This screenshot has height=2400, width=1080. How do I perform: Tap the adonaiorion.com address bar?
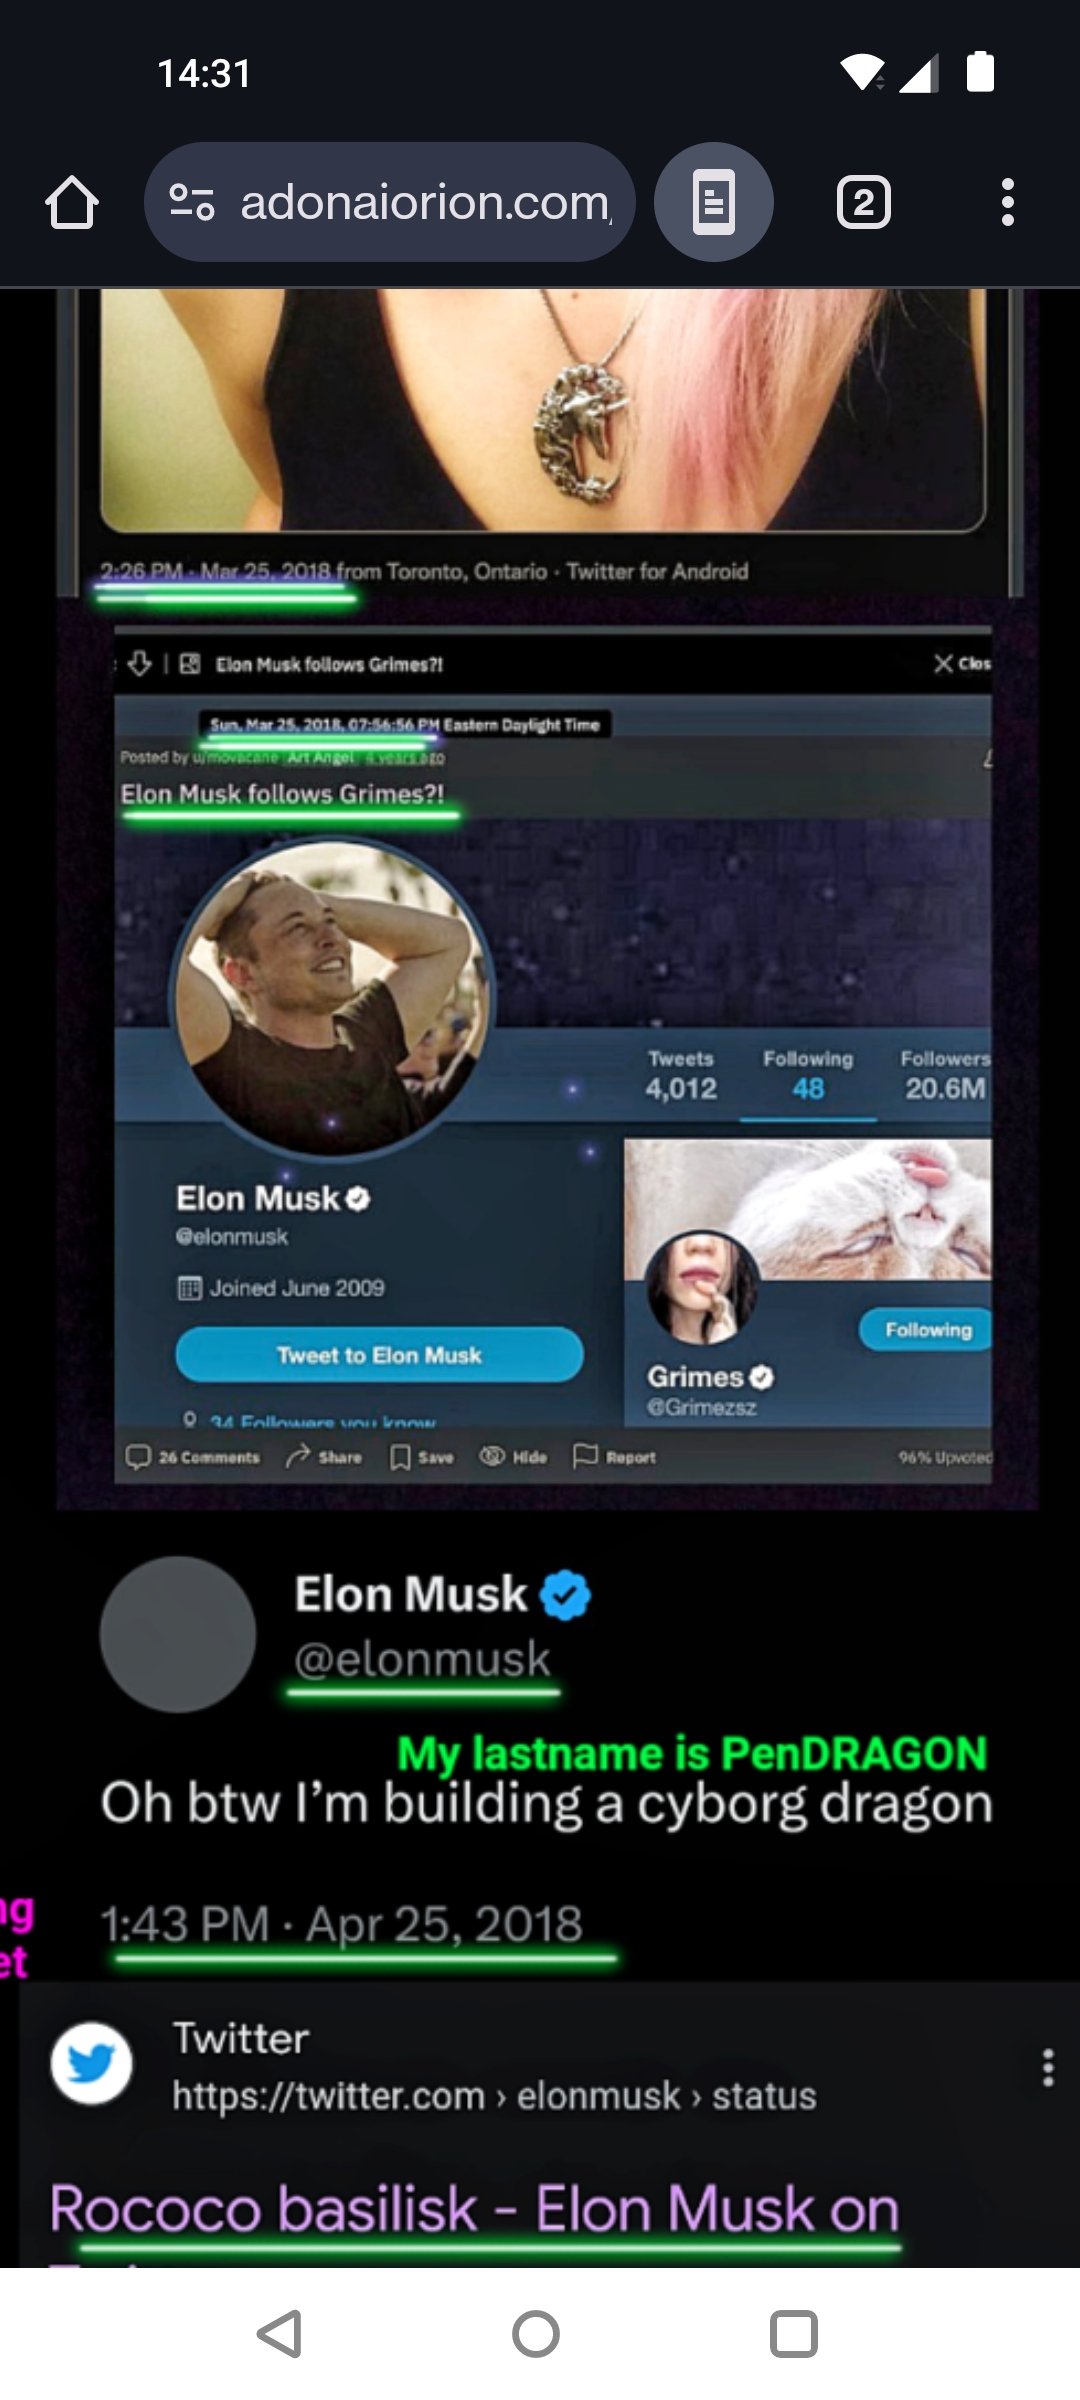point(390,202)
